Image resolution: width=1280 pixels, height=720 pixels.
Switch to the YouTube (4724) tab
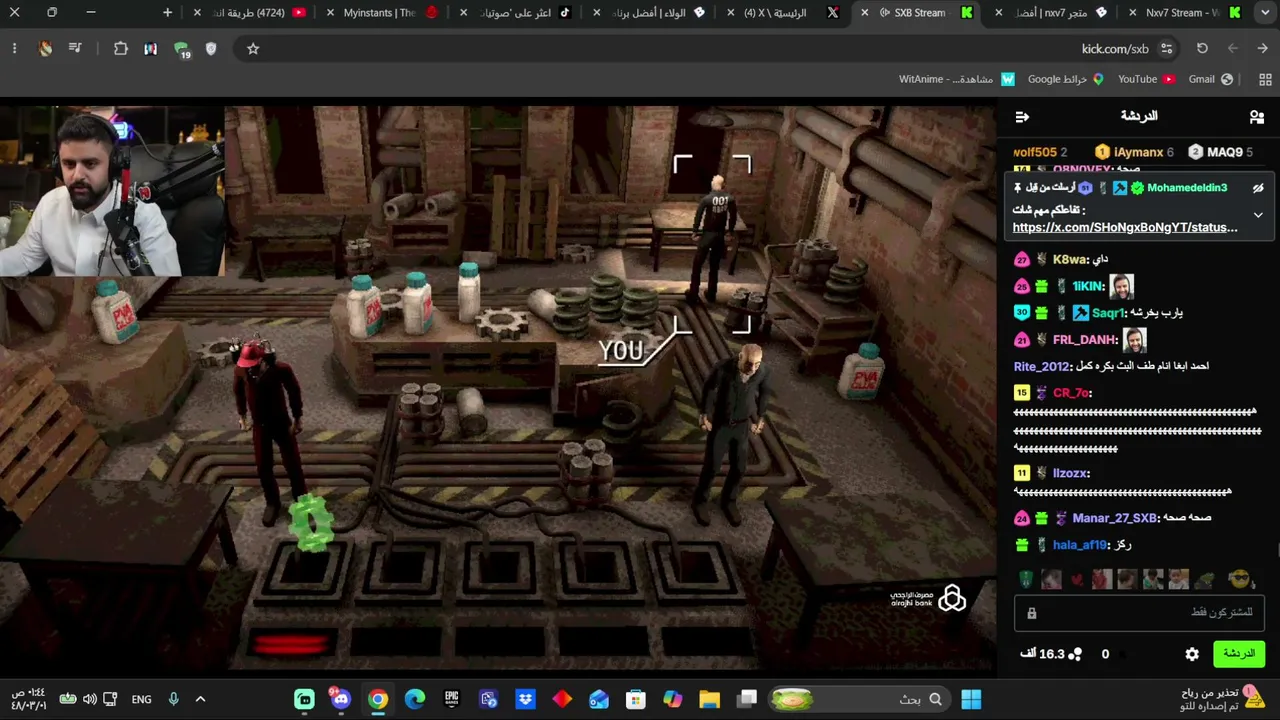[250, 13]
